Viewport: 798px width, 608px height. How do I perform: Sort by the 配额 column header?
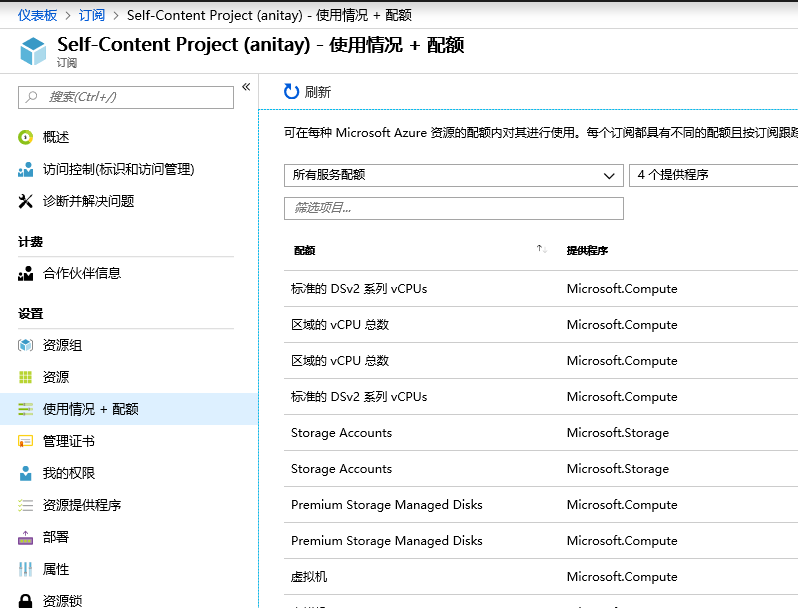click(x=305, y=250)
